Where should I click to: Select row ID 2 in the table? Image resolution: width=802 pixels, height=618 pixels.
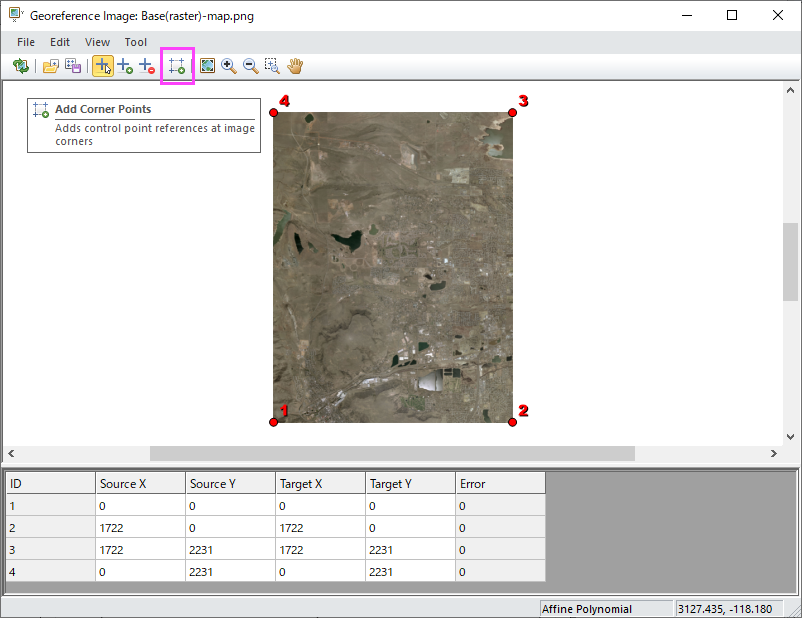point(51,528)
